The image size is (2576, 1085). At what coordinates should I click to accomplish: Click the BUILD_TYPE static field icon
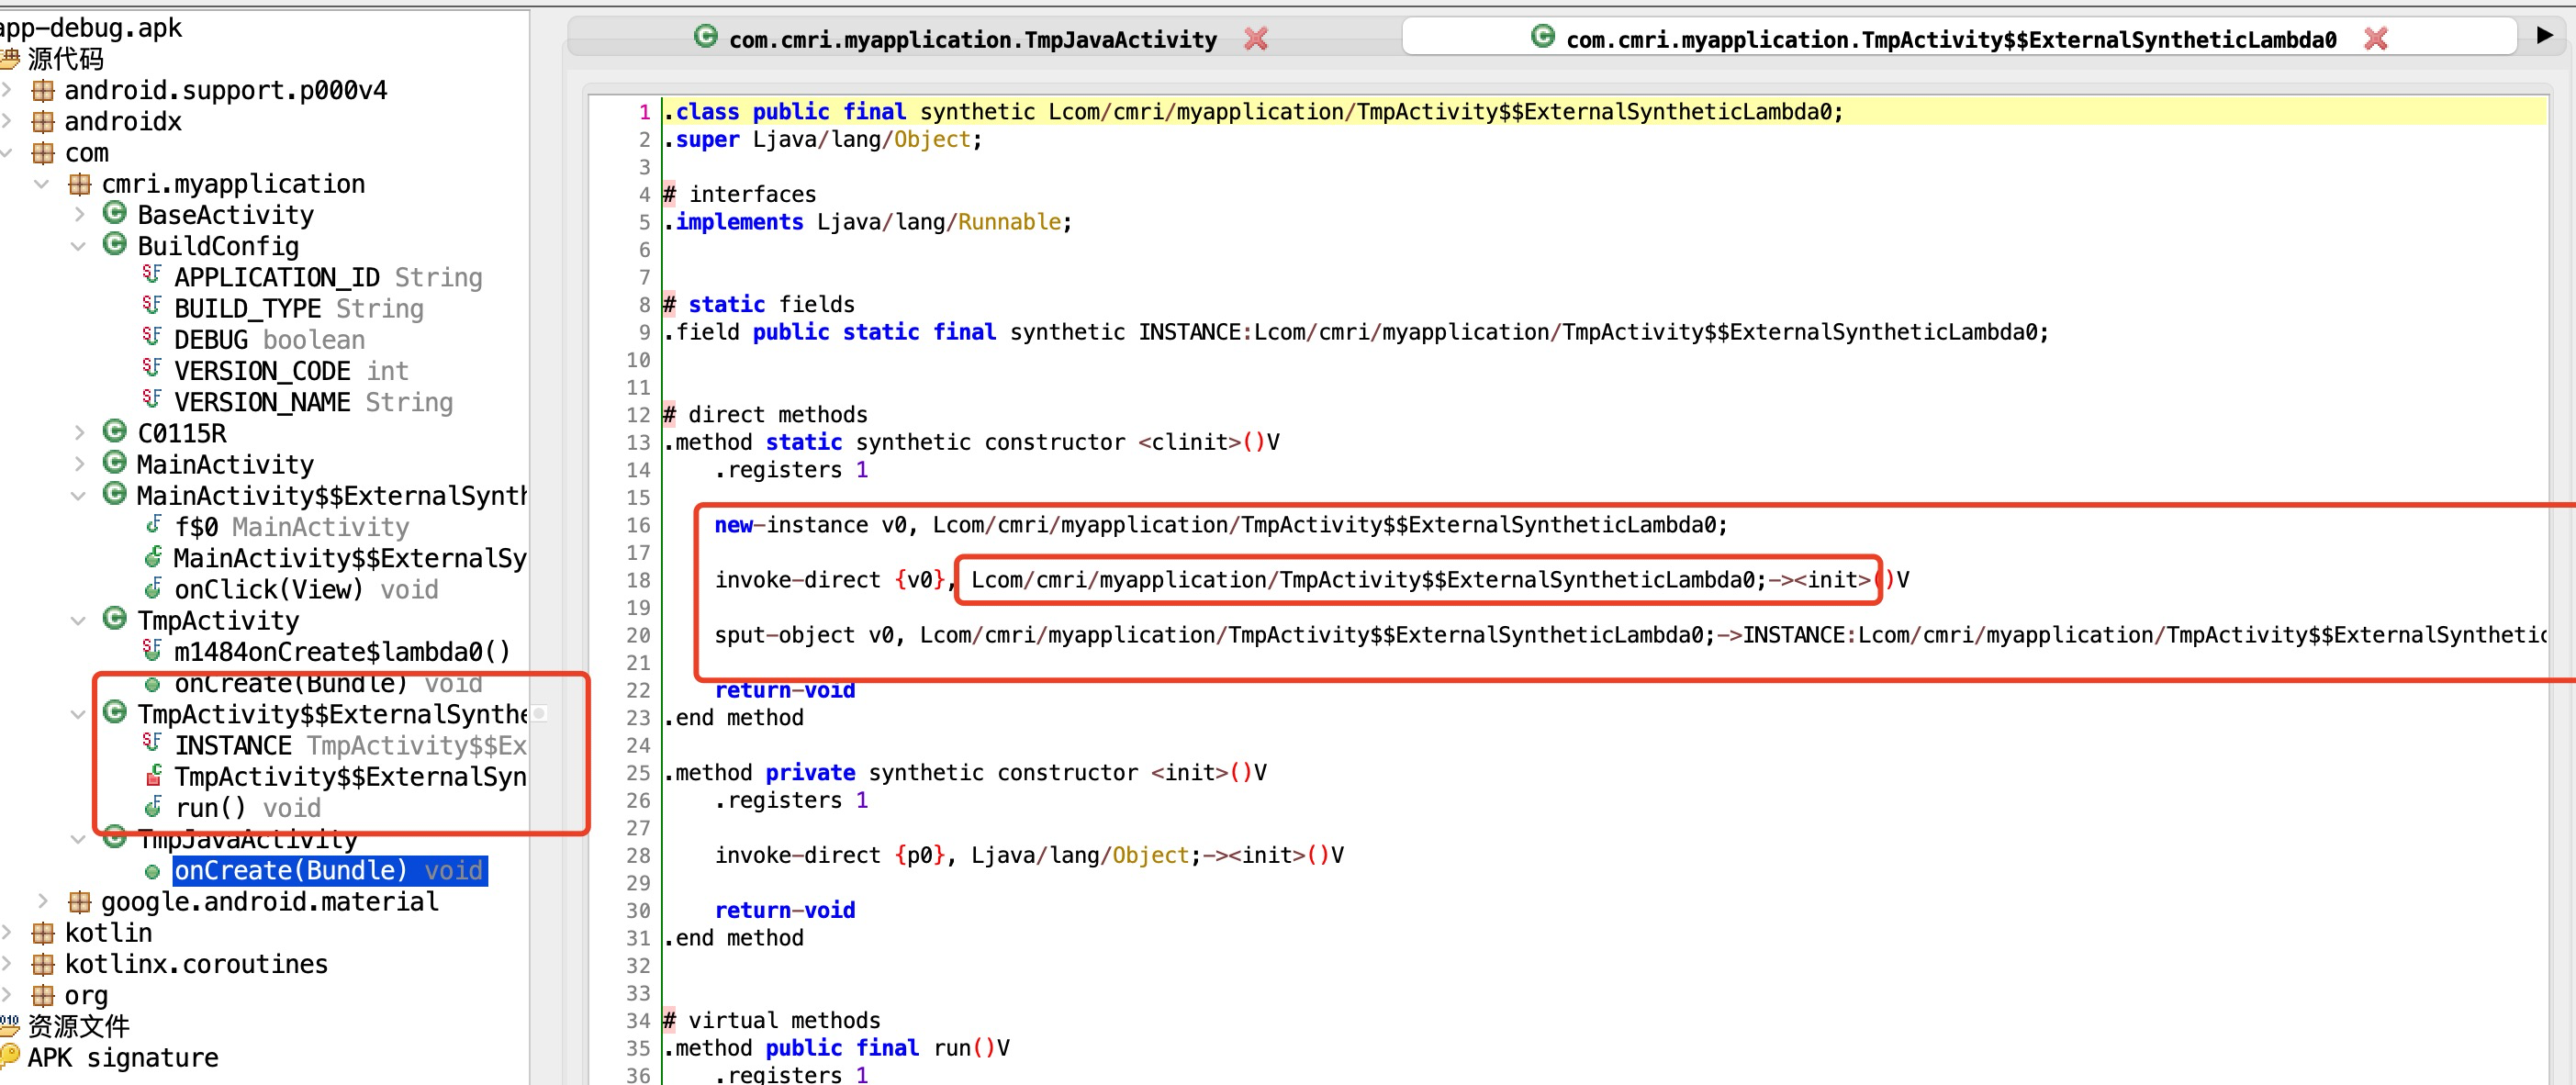click(152, 306)
